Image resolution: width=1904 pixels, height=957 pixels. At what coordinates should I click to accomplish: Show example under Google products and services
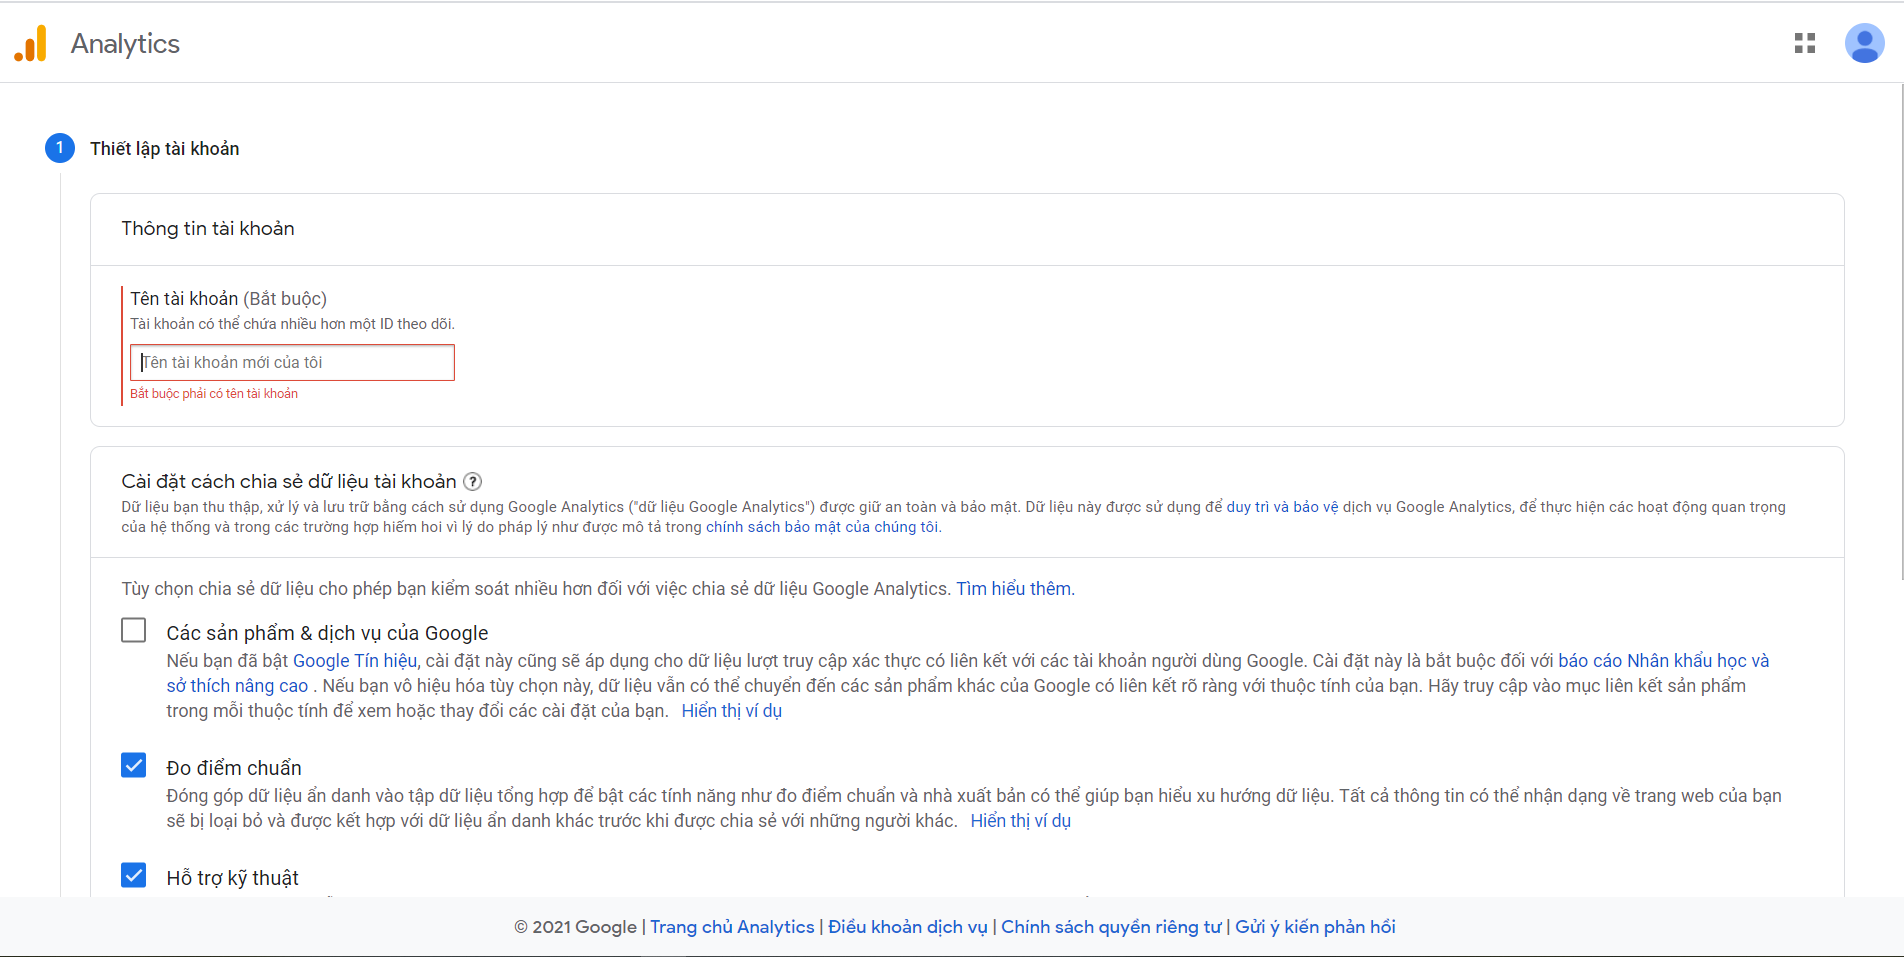(732, 711)
